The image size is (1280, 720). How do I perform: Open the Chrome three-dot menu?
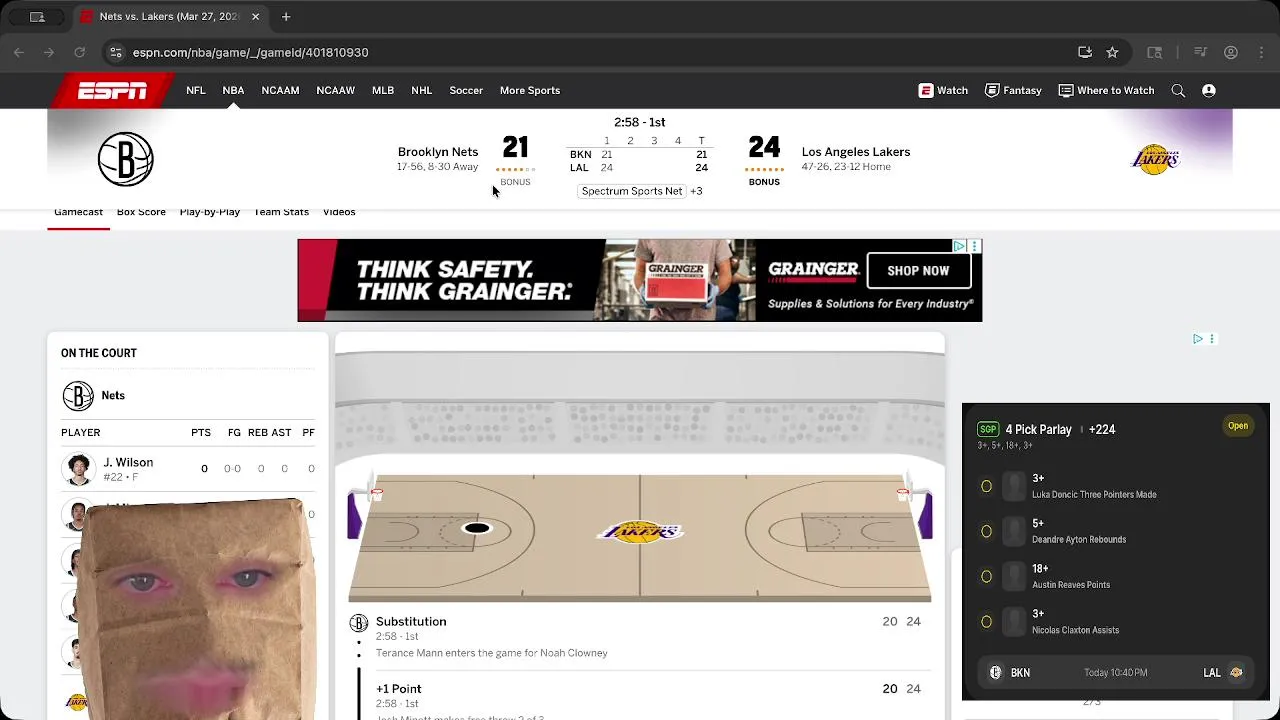[1260, 52]
